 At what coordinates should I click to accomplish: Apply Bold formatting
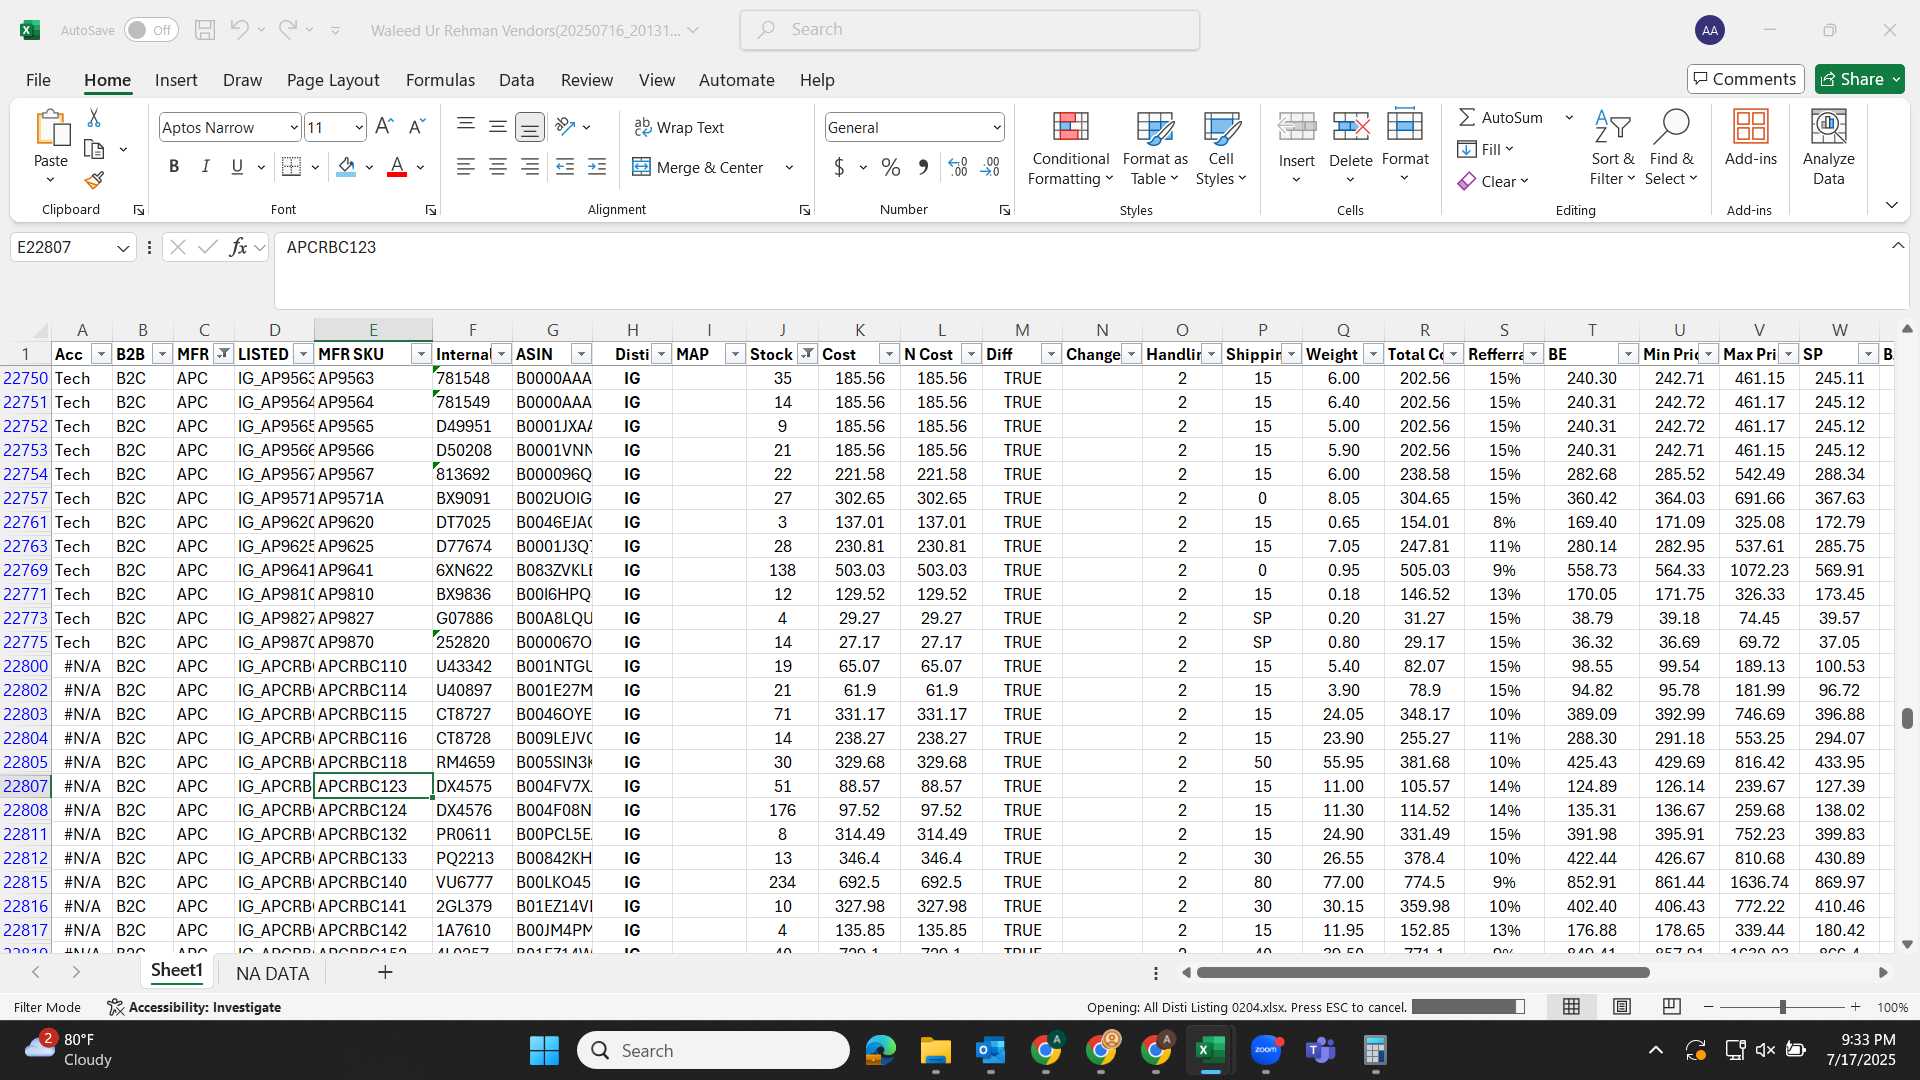click(174, 167)
